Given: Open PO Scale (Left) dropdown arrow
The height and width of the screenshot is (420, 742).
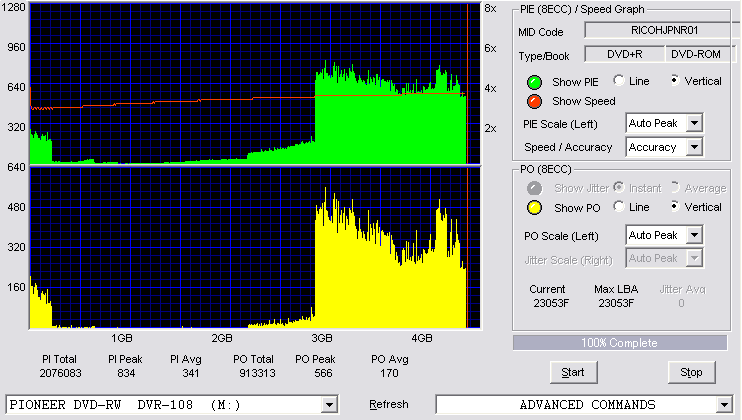Looking at the screenshot, I should [694, 235].
